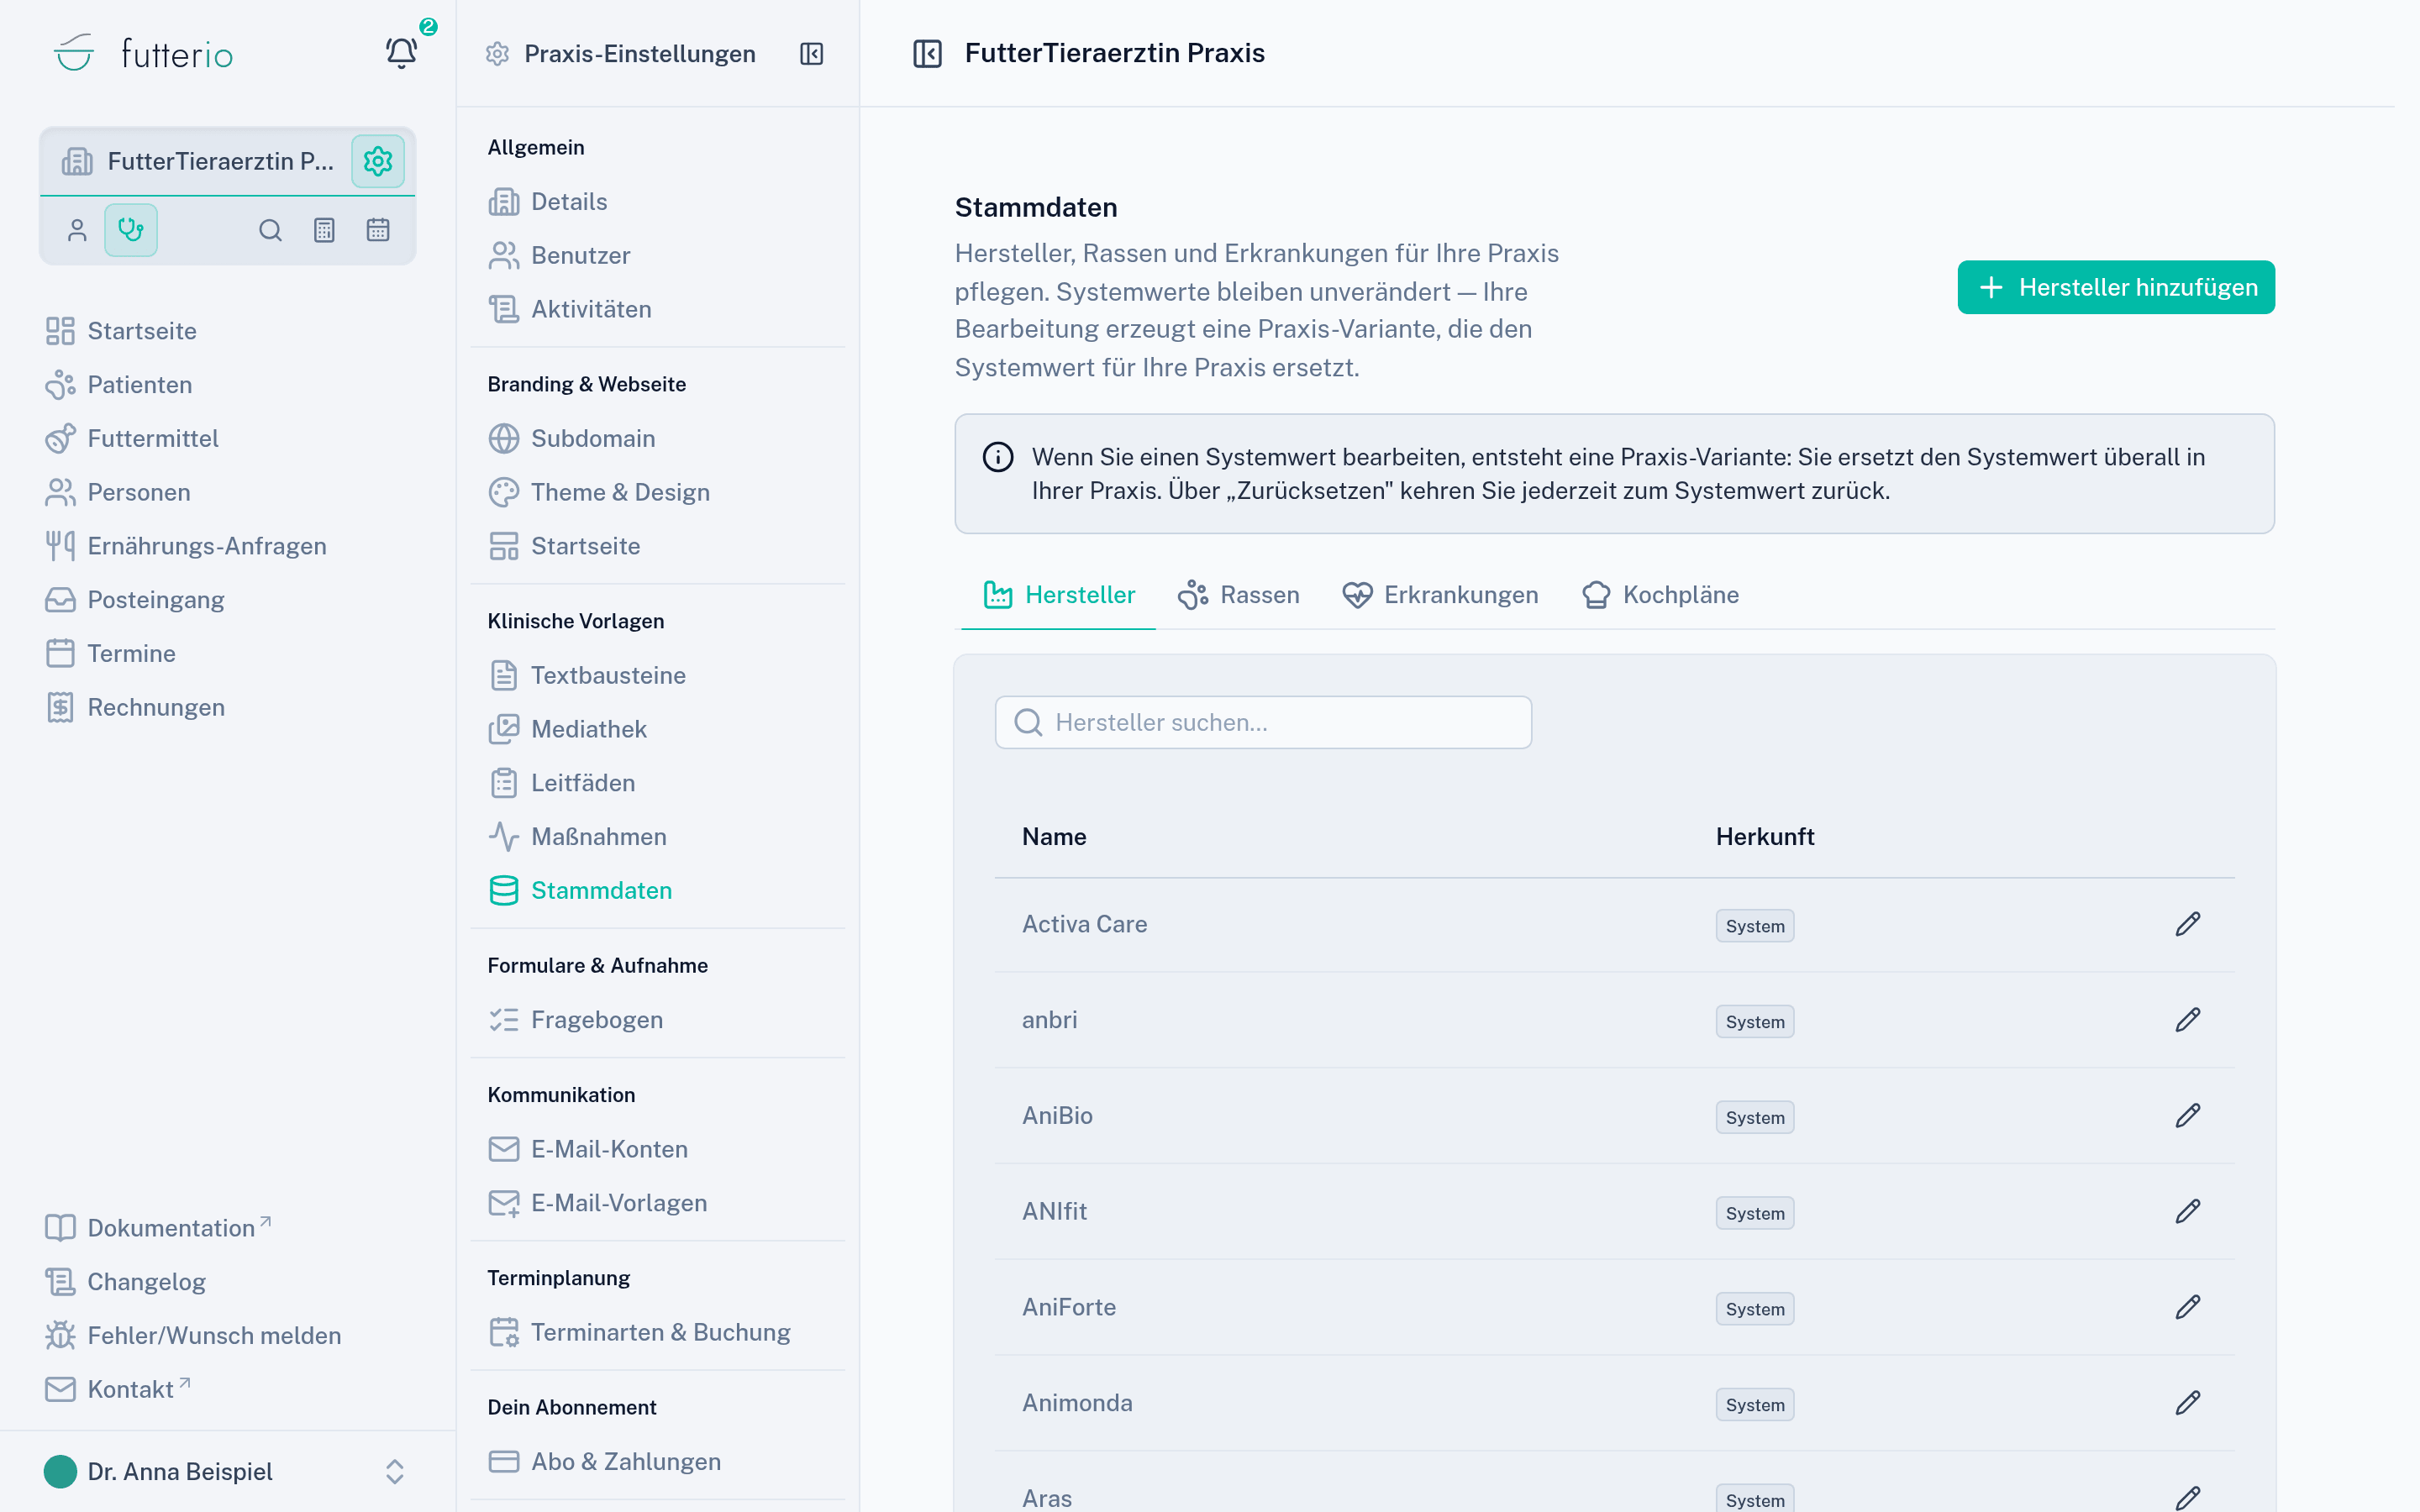Click Fehler/Wunsch melden

193,1335
